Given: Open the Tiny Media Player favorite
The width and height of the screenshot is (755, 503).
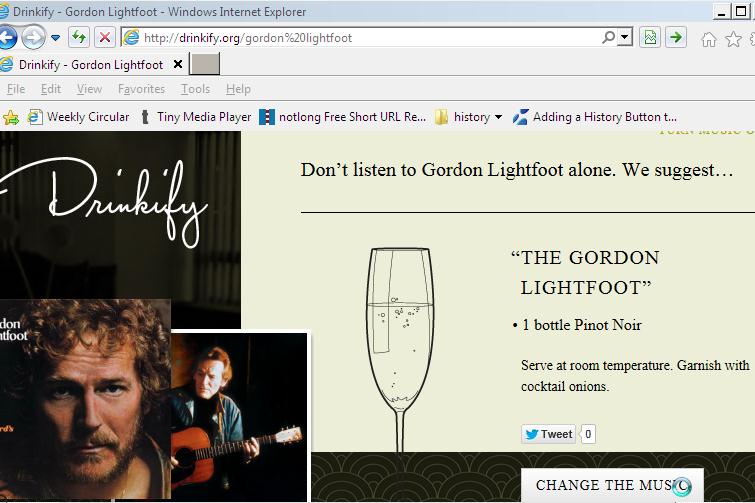Looking at the screenshot, I should tap(195, 117).
